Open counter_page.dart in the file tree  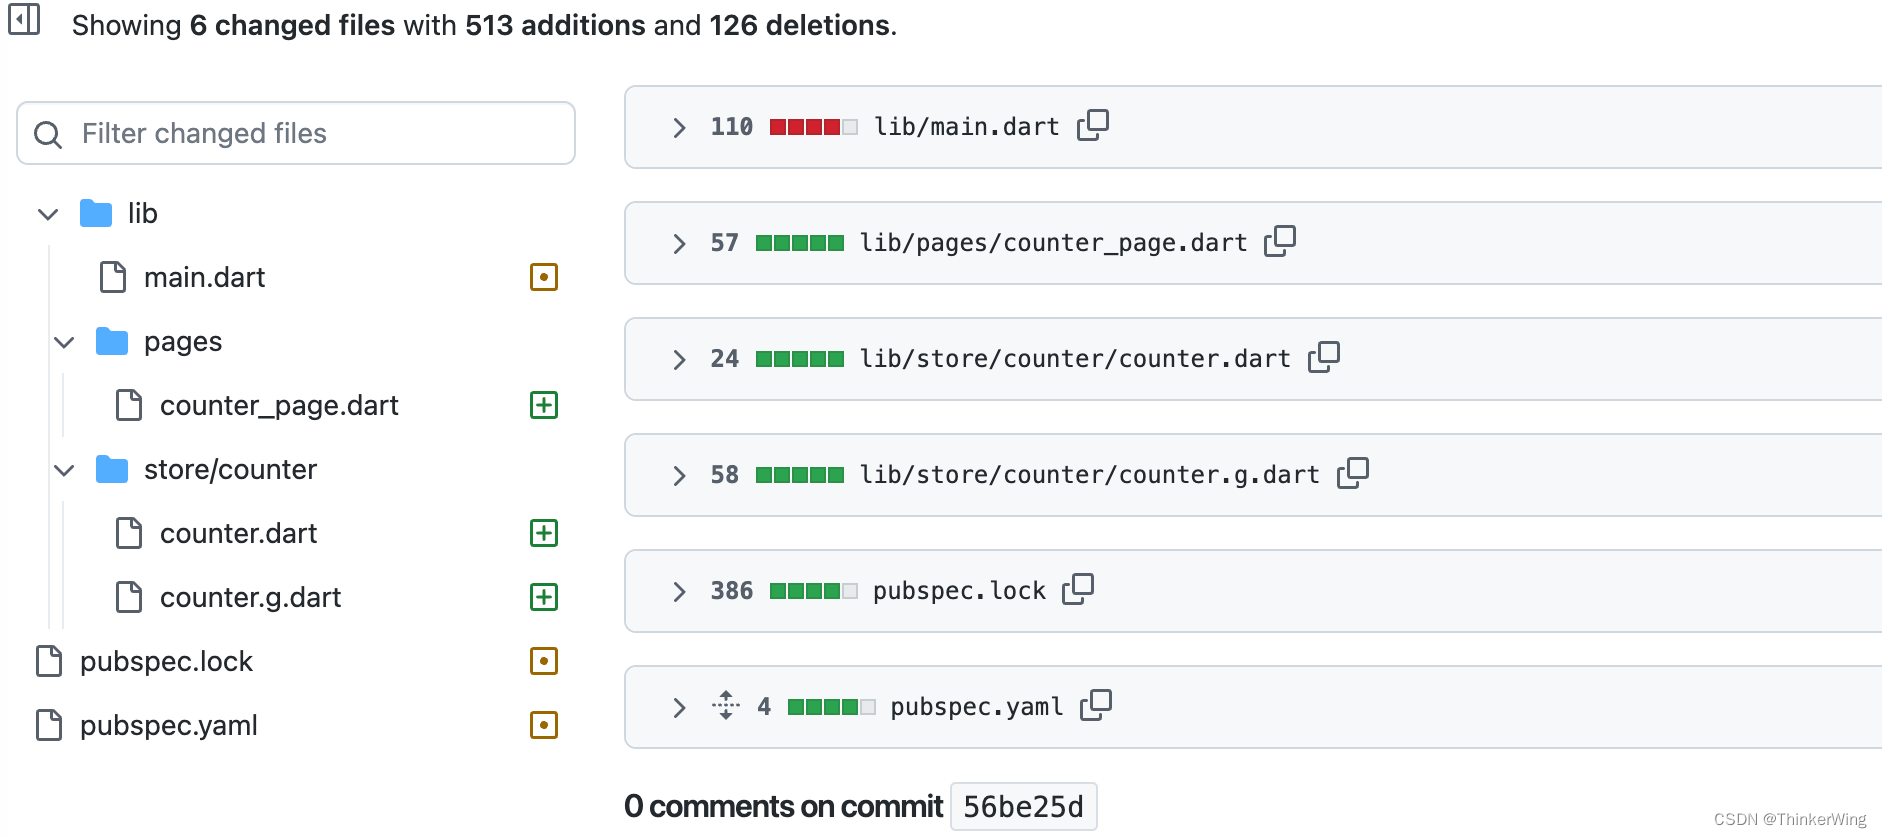click(x=279, y=405)
